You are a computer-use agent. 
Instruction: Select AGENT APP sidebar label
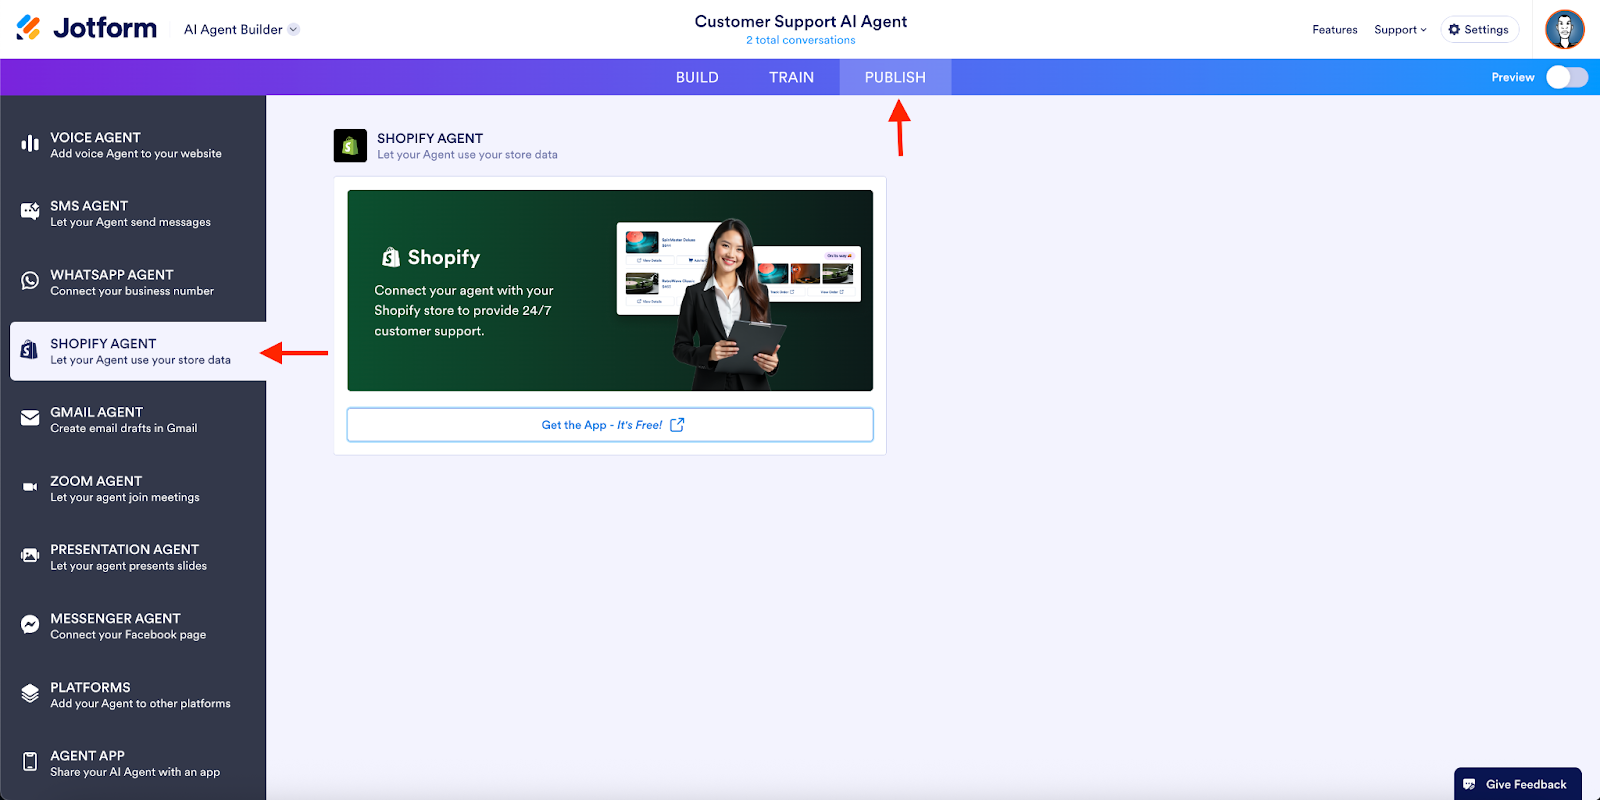pyautogui.click(x=88, y=755)
